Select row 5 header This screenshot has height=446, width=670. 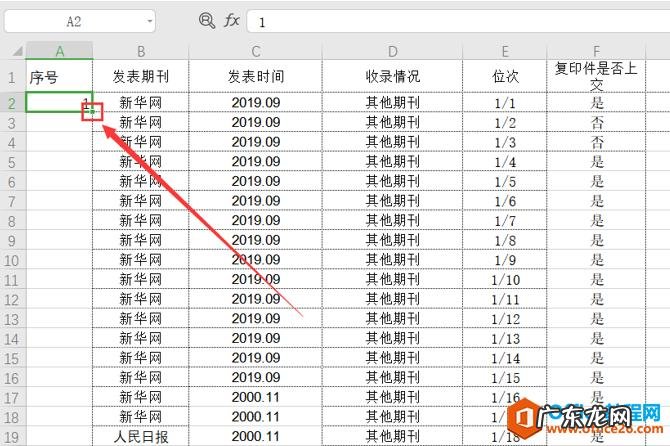pyautogui.click(x=12, y=162)
